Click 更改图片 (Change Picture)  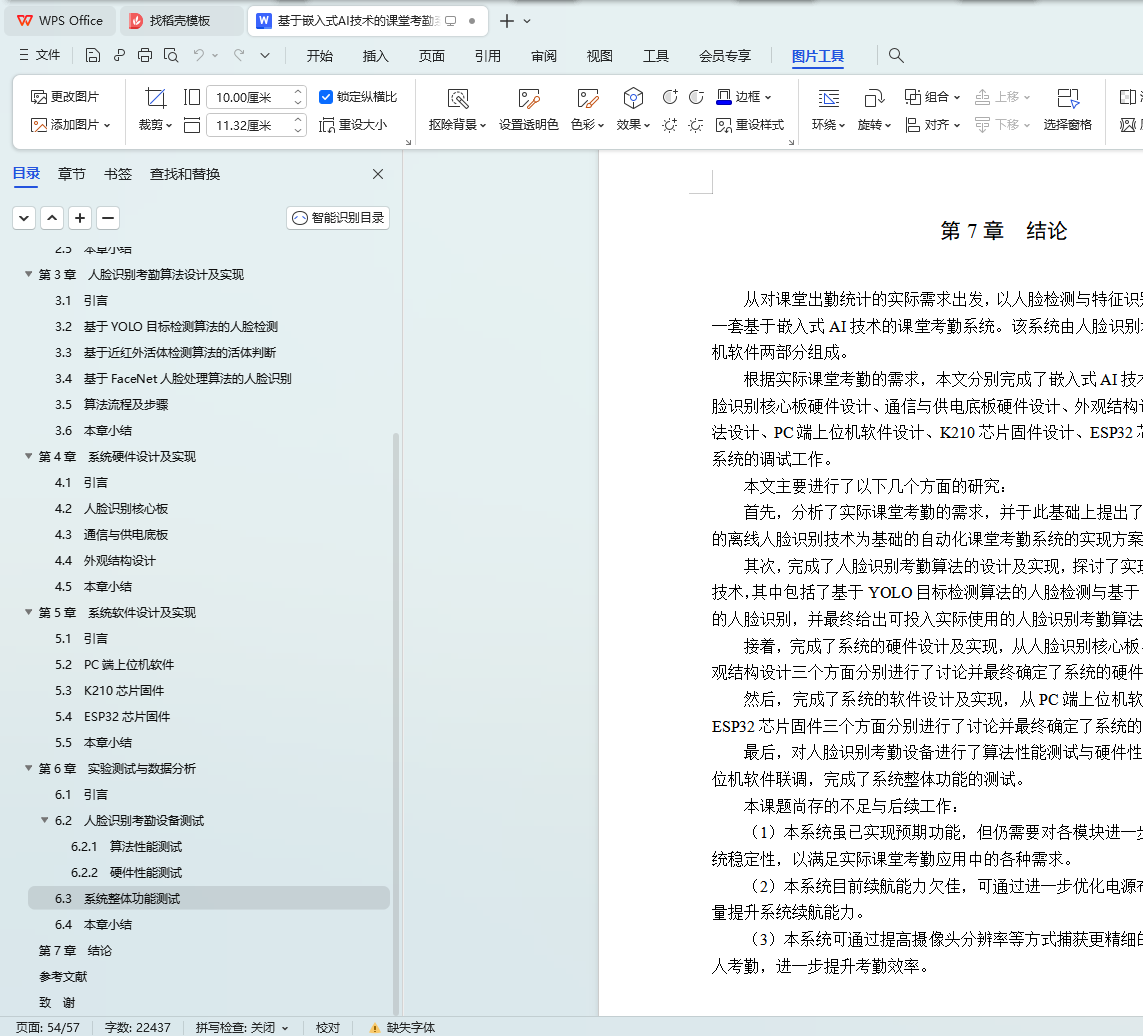pos(65,97)
